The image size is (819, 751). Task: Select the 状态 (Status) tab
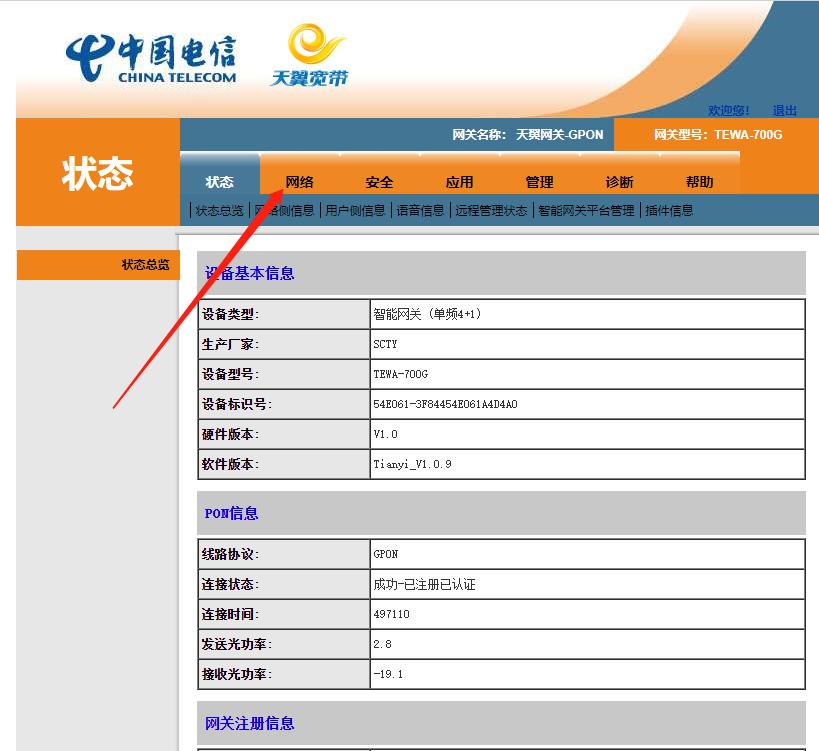pyautogui.click(x=220, y=181)
